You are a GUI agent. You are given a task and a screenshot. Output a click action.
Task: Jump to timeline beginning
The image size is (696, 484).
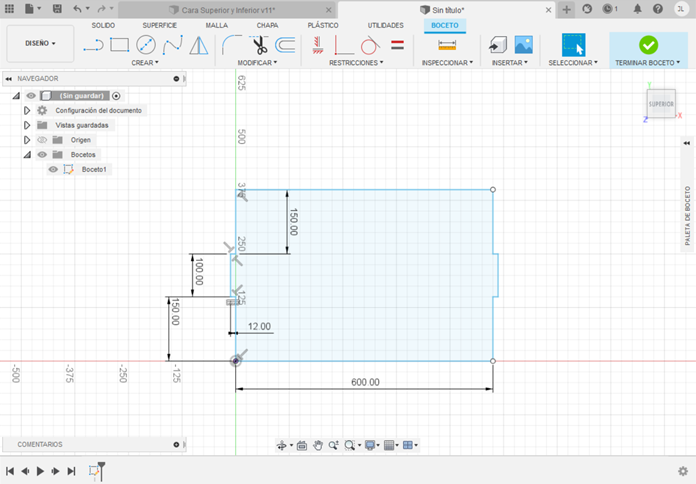tap(10, 471)
